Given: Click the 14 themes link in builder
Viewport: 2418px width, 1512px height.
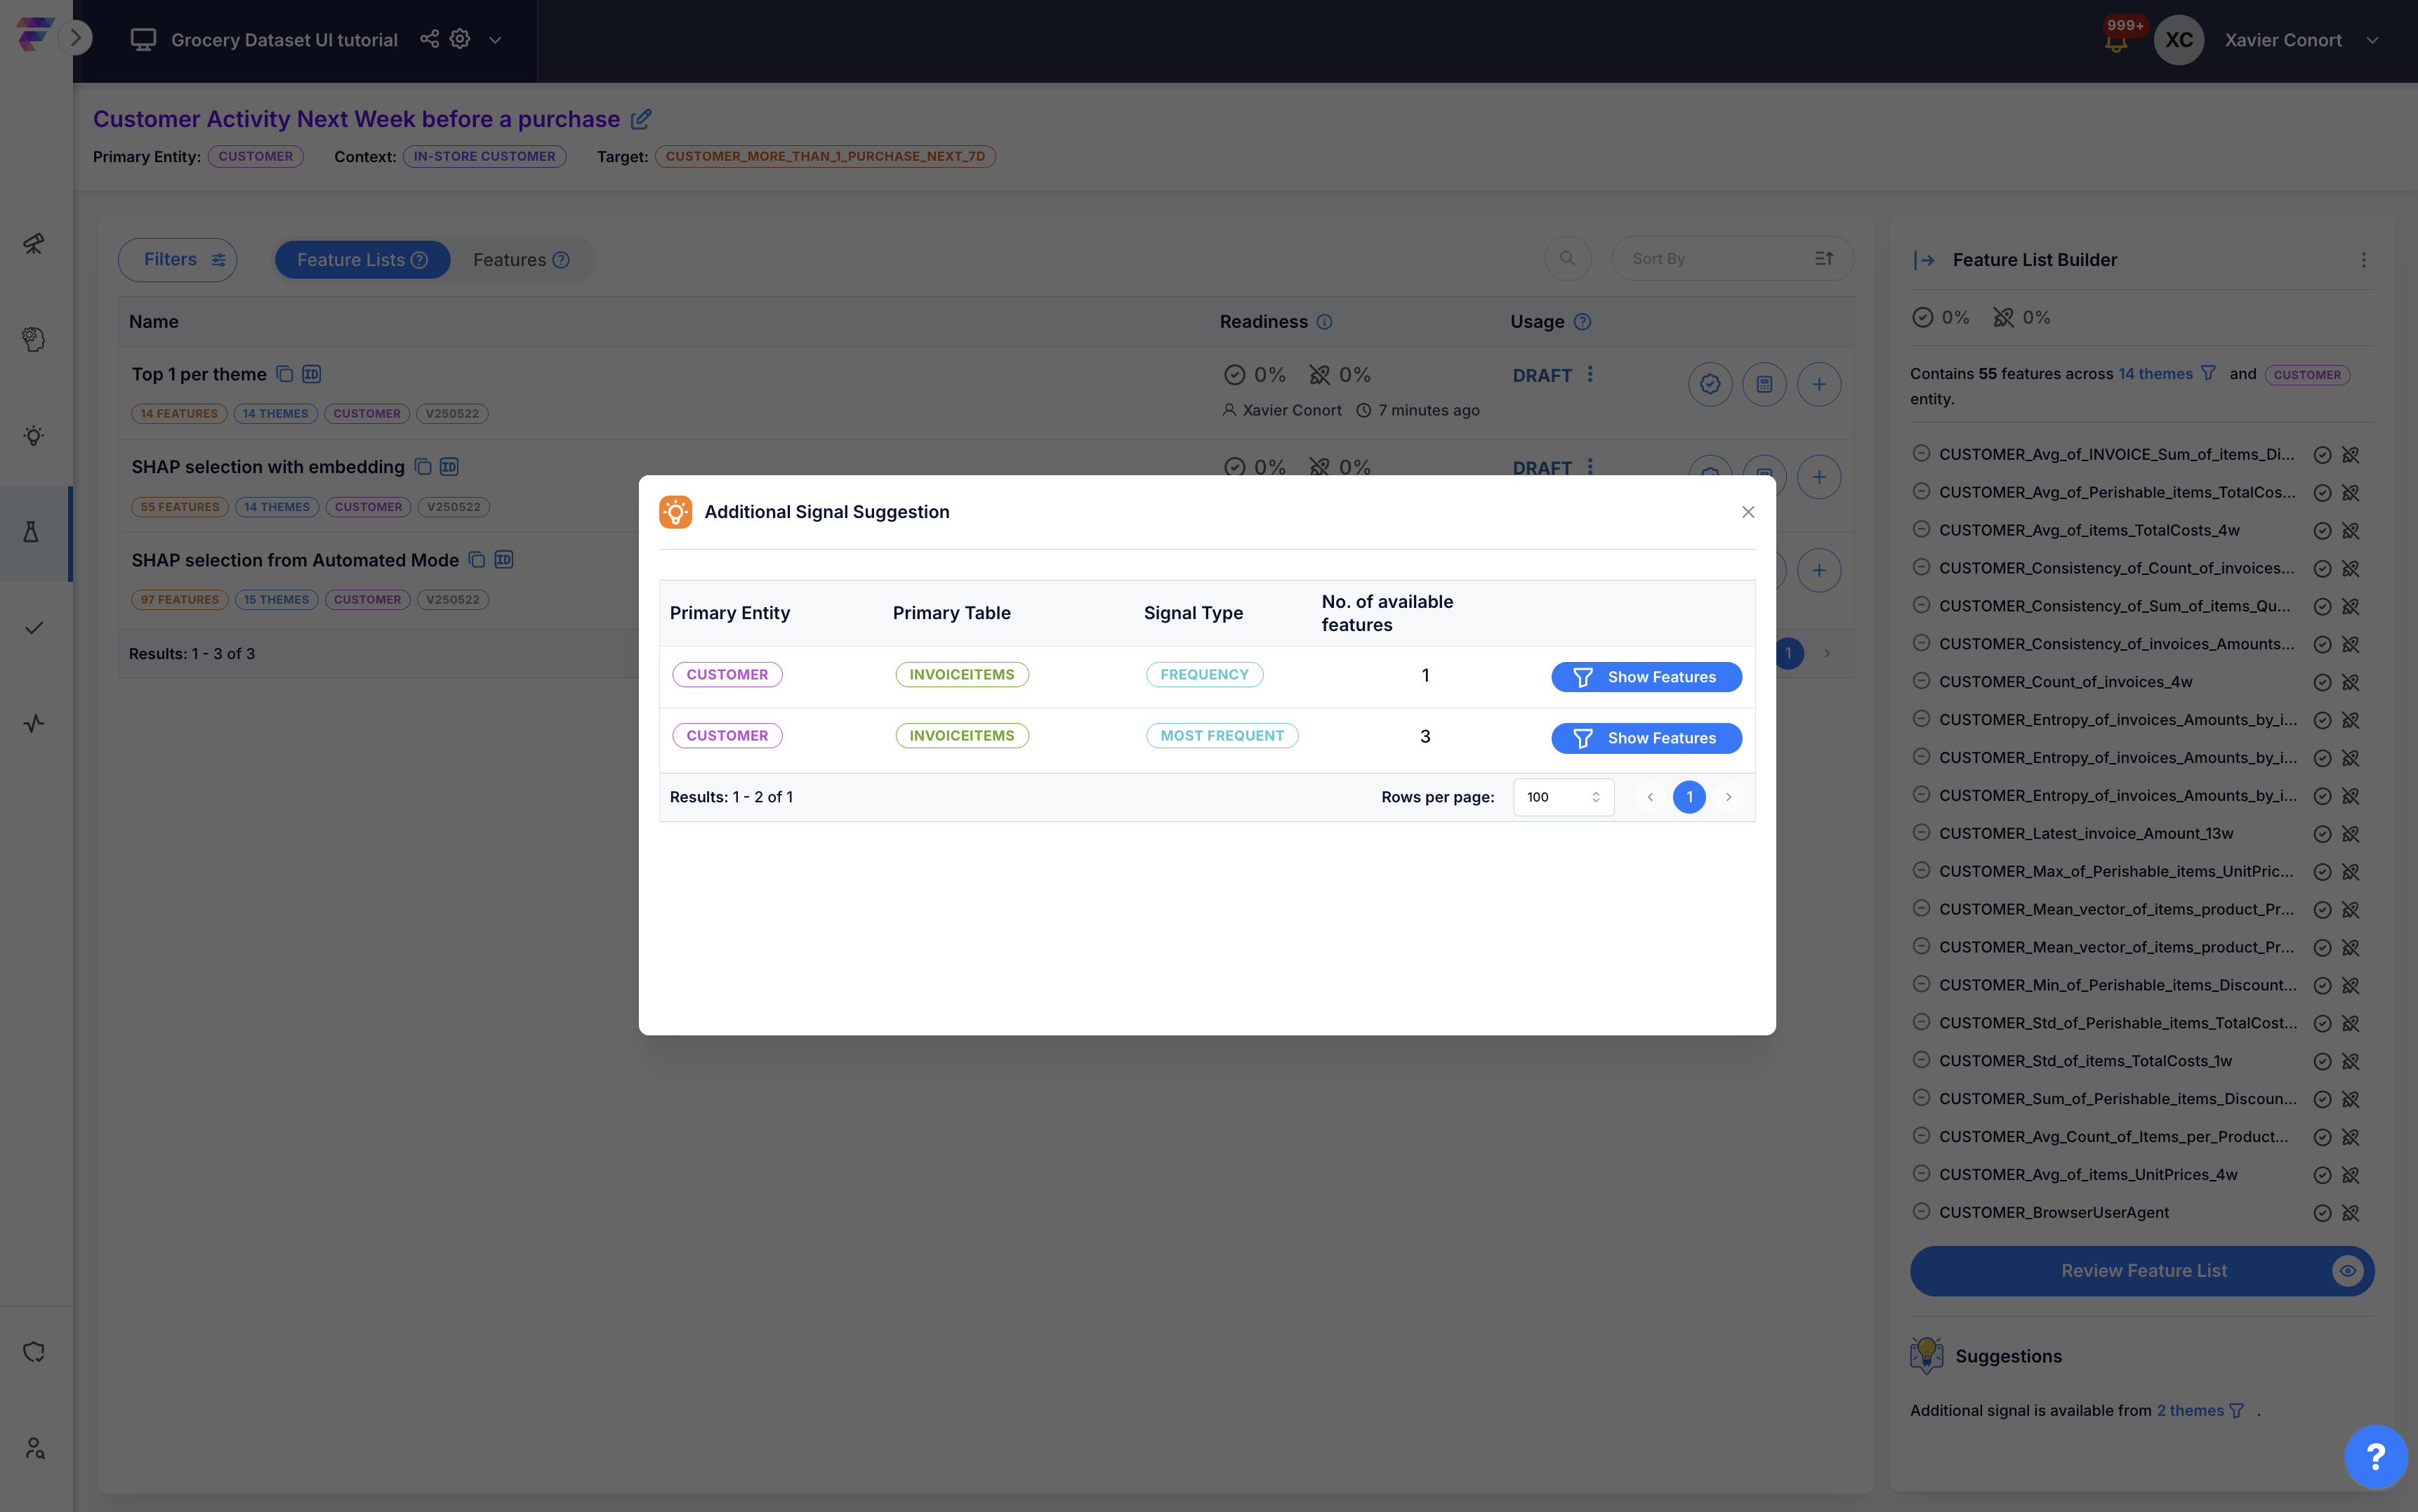Looking at the screenshot, I should (x=2156, y=374).
